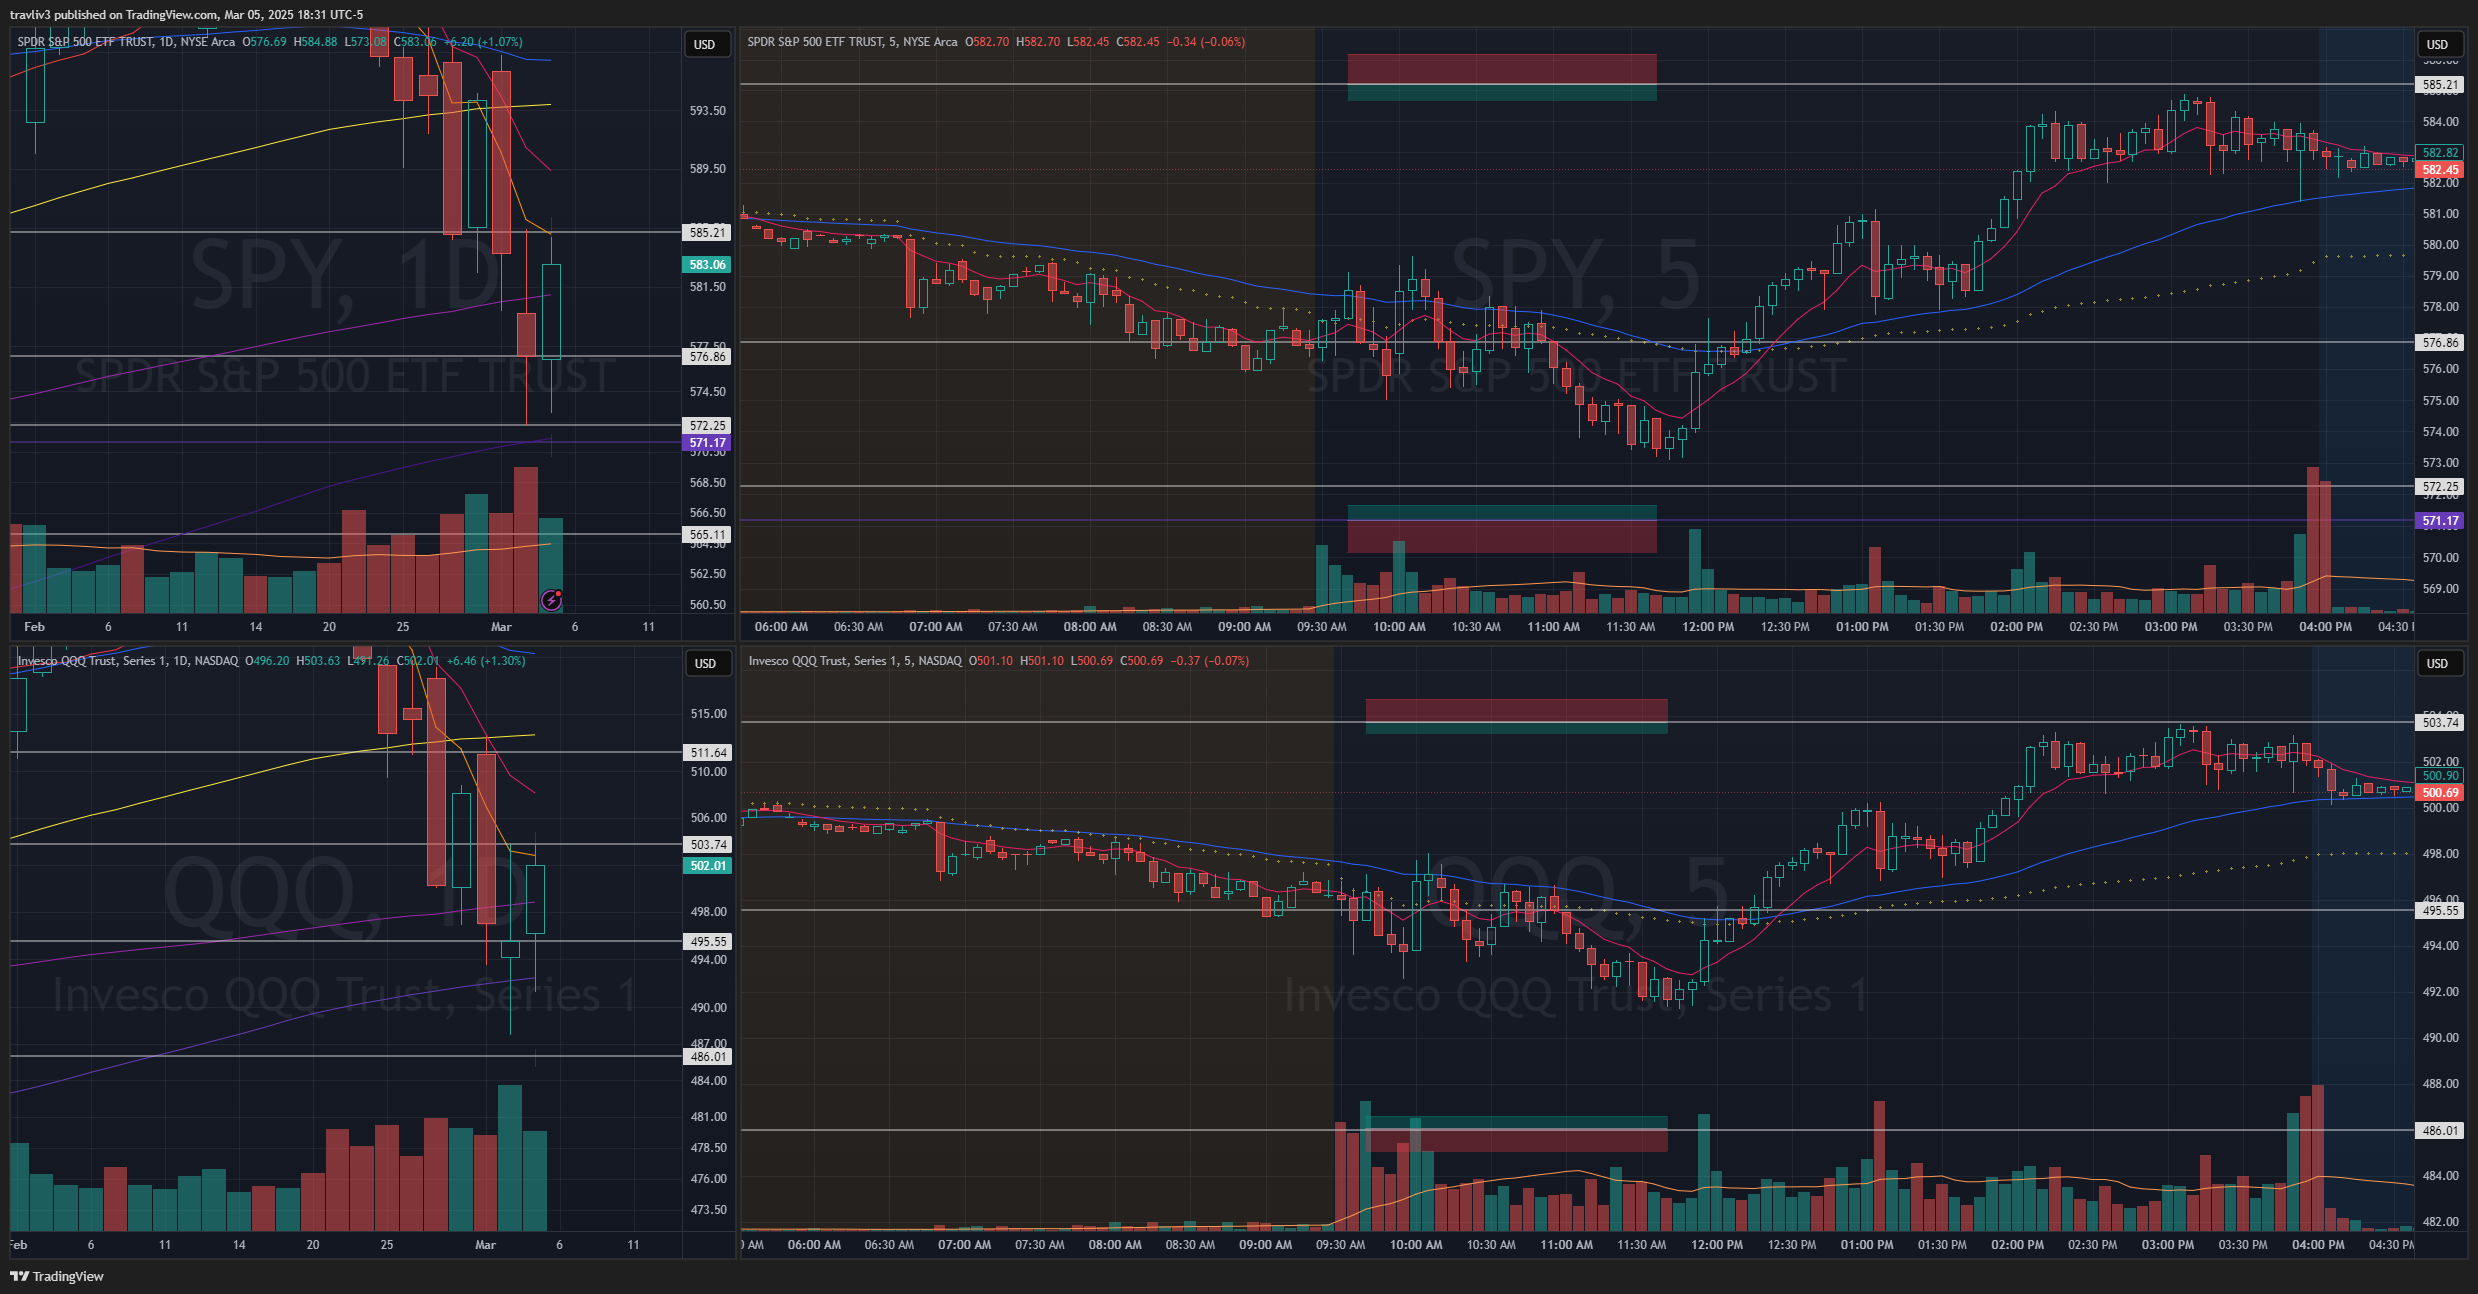Open USD currency selector on SPY 1D chart
Image resolution: width=2478 pixels, height=1294 pixels.
tap(705, 44)
